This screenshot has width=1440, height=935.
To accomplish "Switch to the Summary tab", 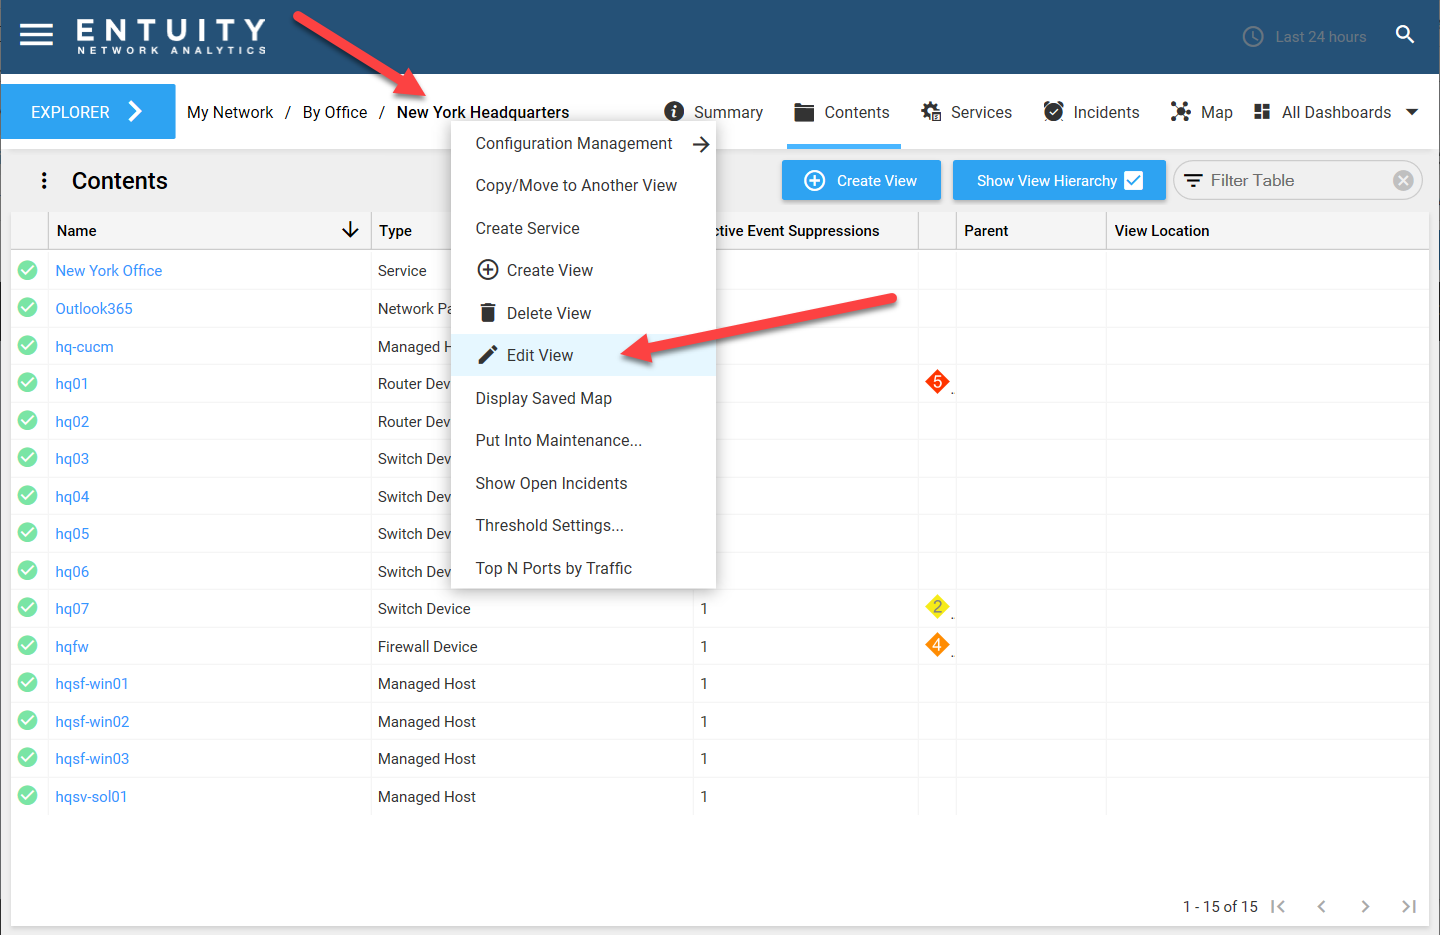I will [x=714, y=112].
